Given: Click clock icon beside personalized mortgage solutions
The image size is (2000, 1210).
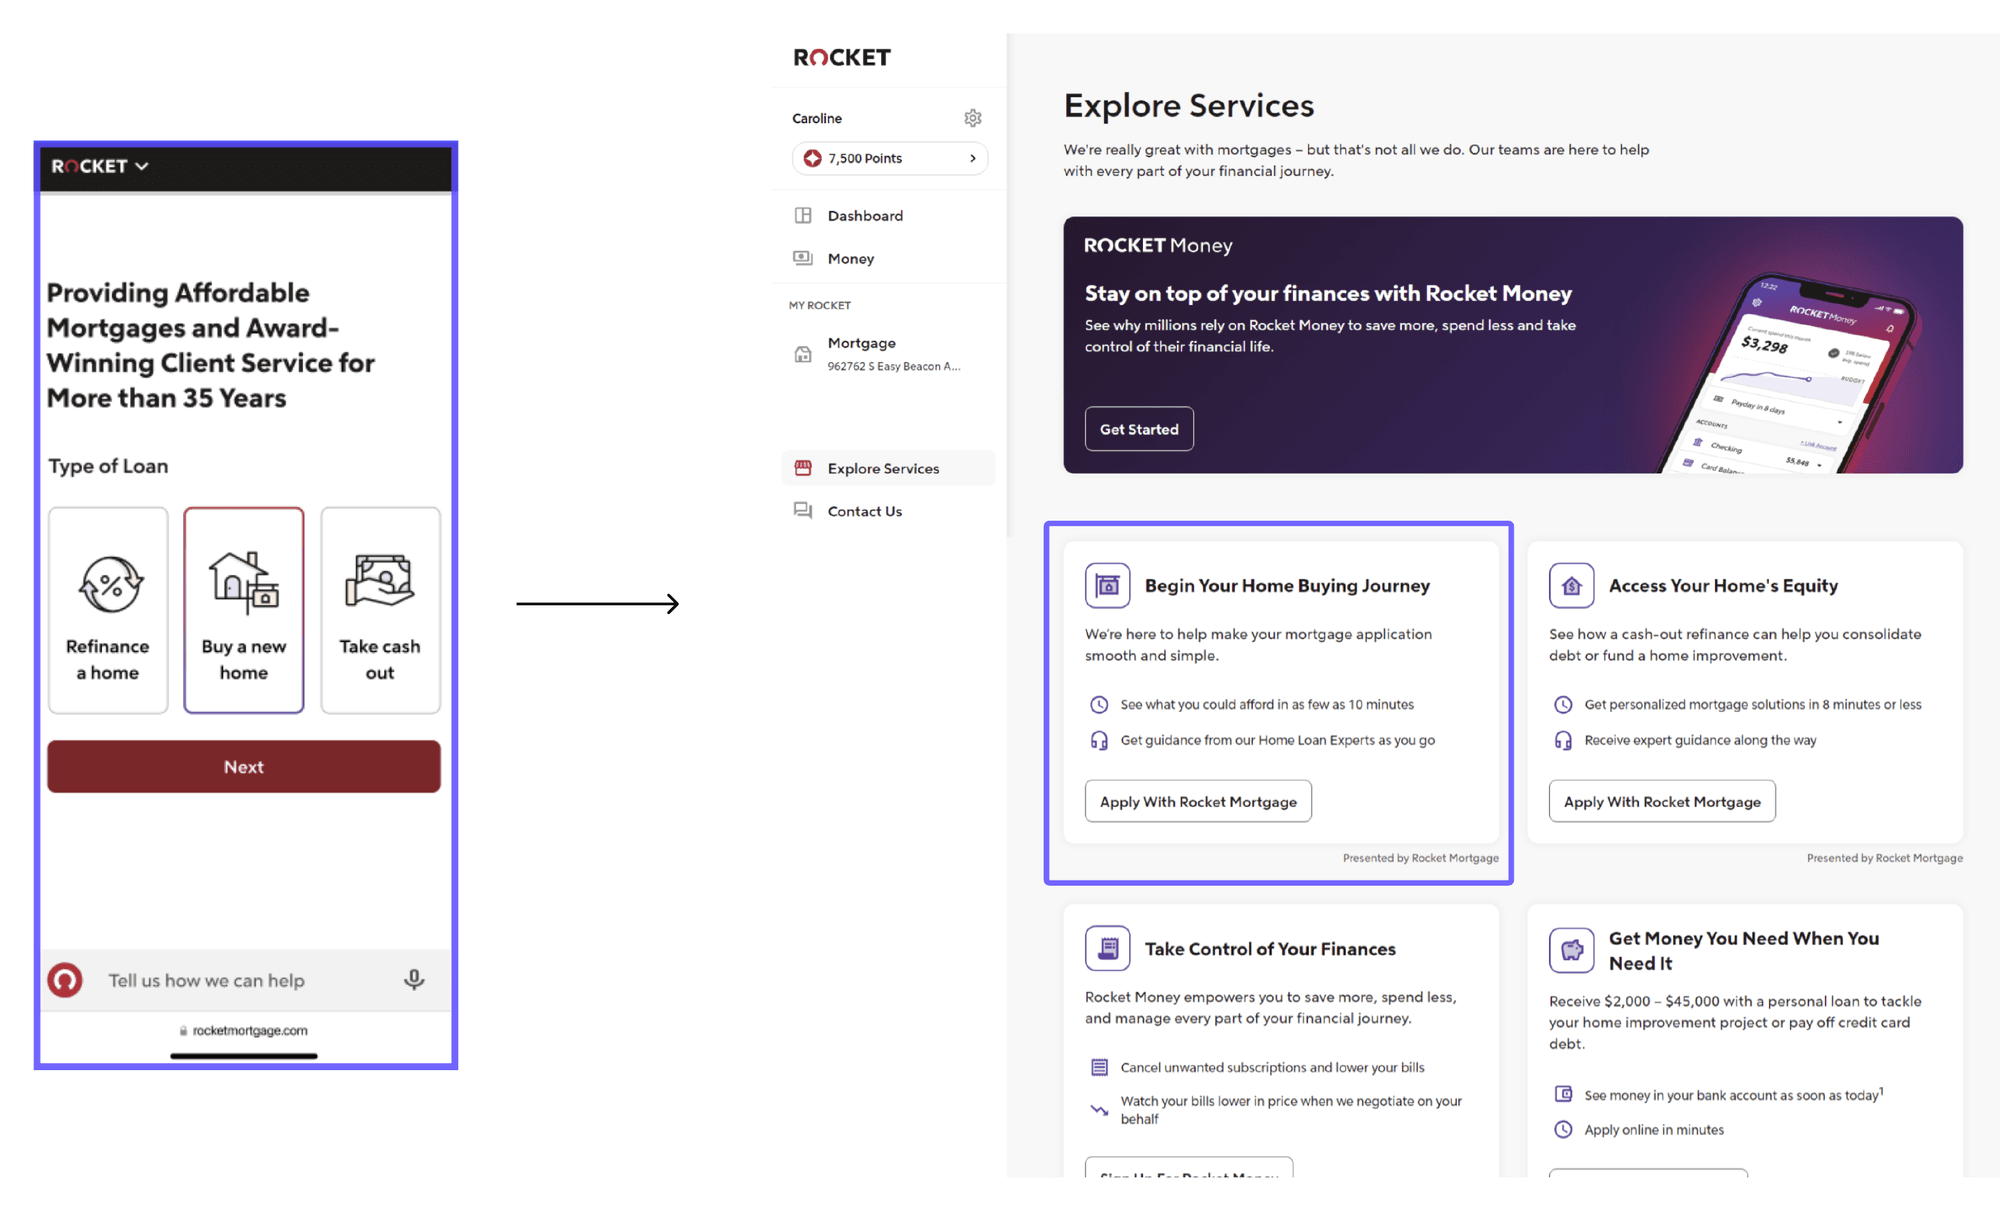Looking at the screenshot, I should click(x=1563, y=704).
